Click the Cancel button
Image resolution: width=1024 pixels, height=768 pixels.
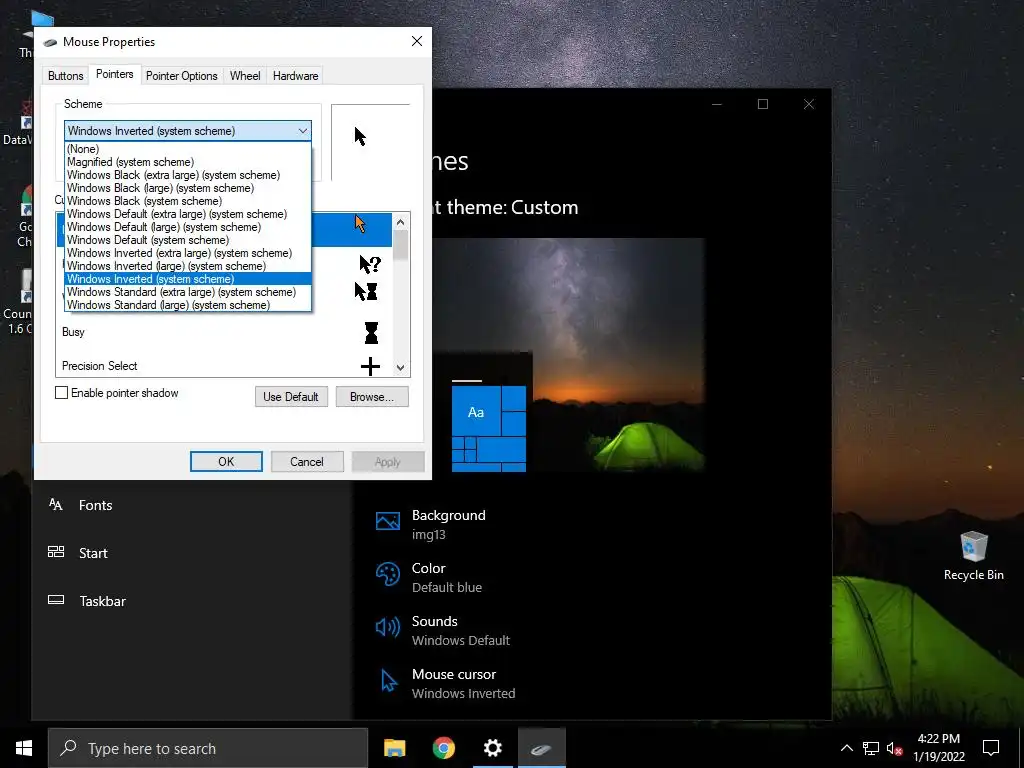(307, 462)
